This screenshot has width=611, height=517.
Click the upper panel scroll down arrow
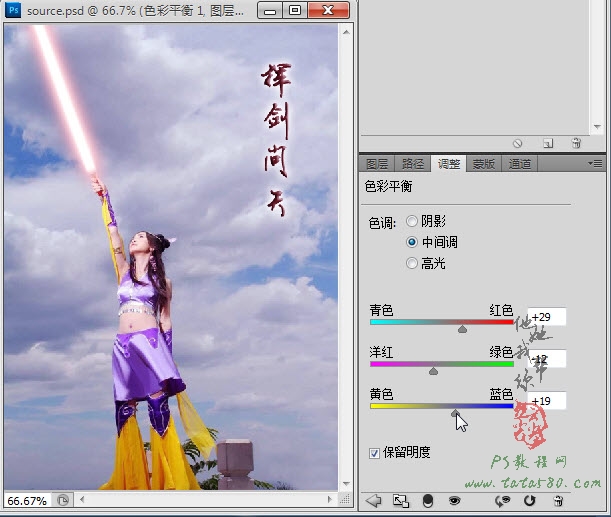click(x=597, y=127)
